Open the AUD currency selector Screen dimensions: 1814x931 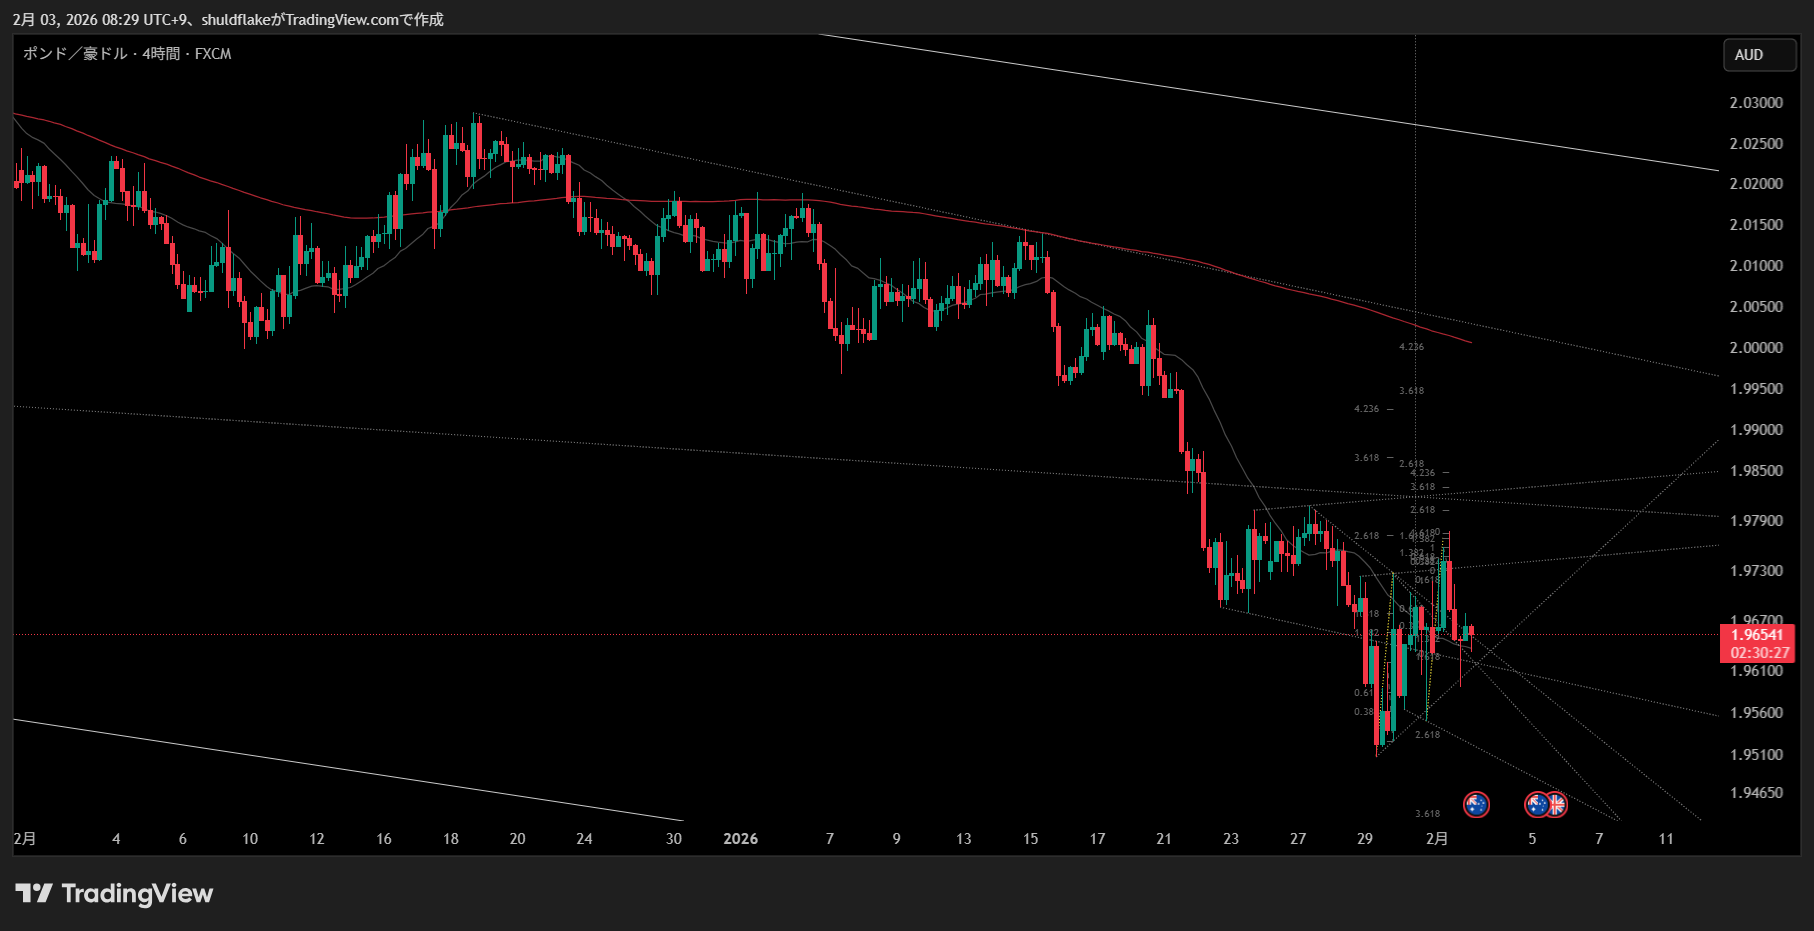tap(1758, 55)
